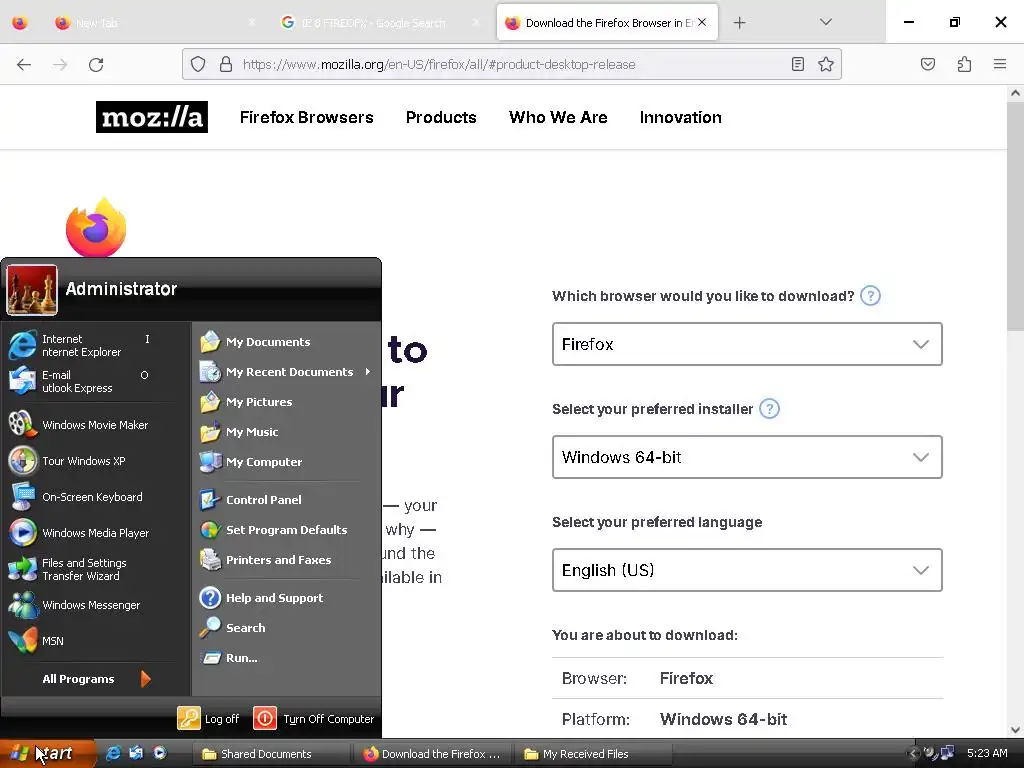Click the site padlock icon
This screenshot has width=1024, height=768.
(226, 64)
